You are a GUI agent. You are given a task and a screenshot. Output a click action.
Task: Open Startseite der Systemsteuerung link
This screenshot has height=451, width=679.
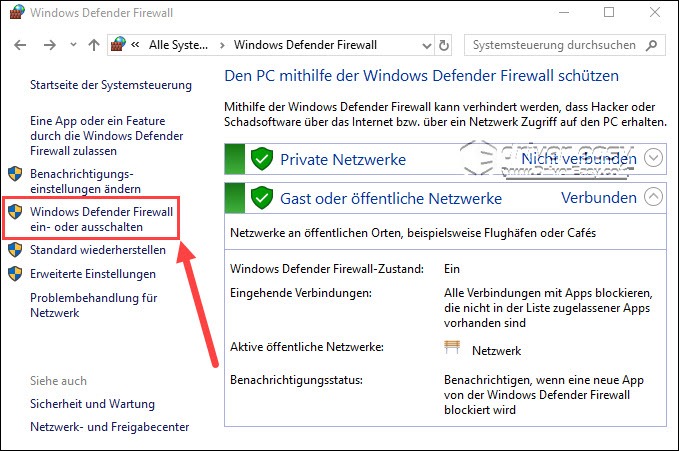[x=95, y=86]
